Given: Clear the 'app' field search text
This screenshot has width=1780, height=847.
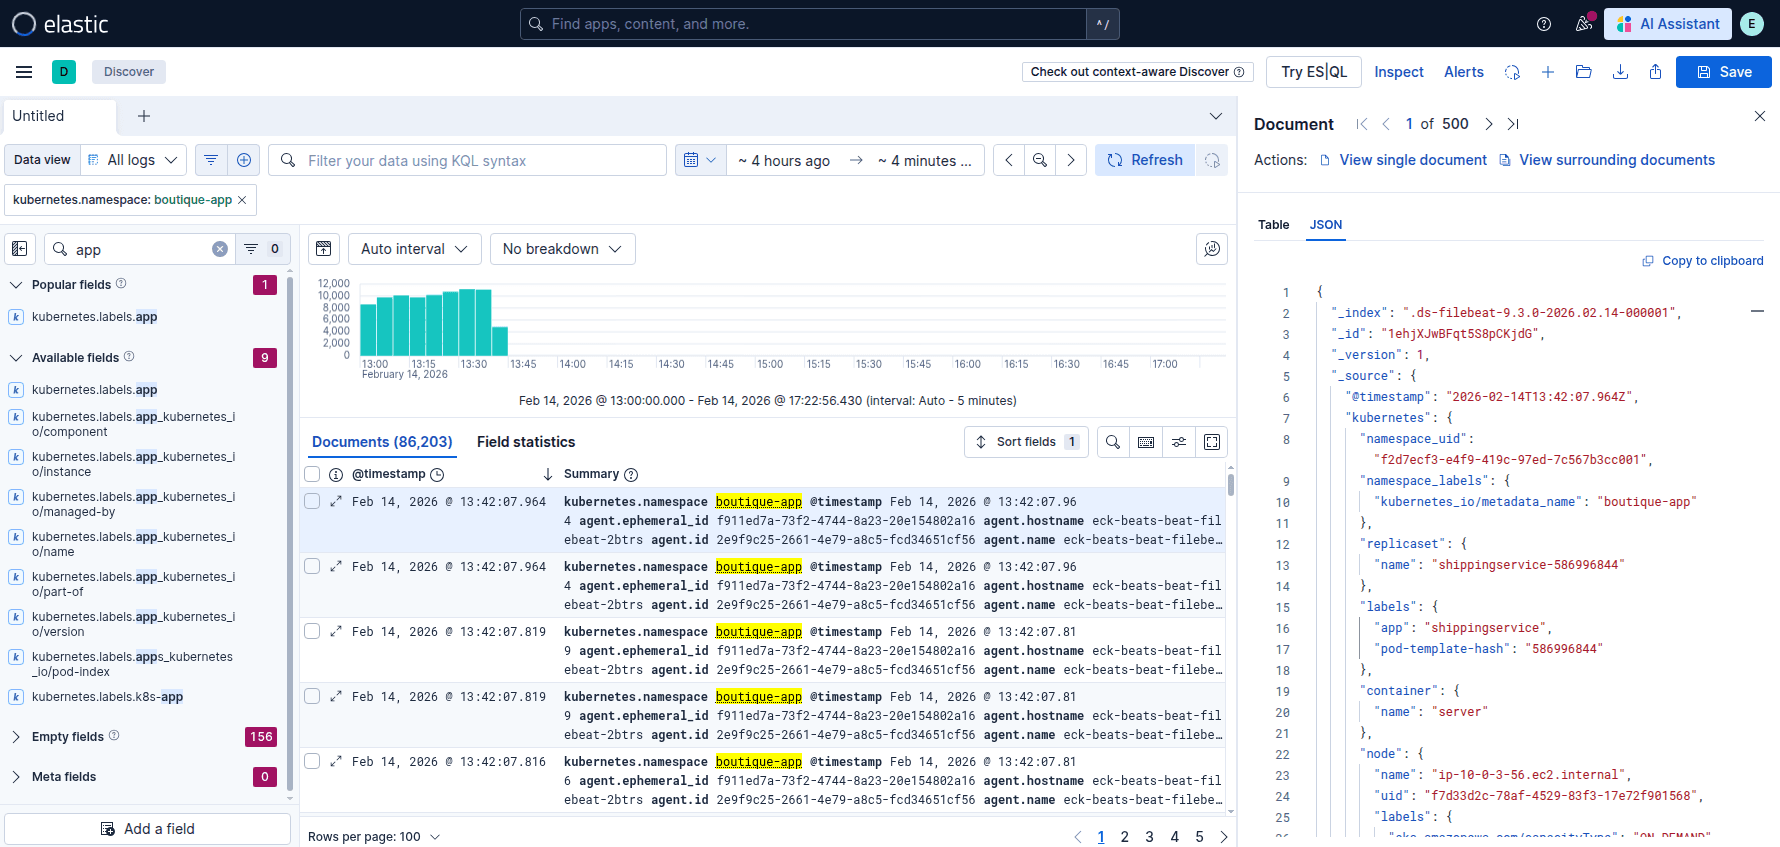Looking at the screenshot, I should (220, 249).
